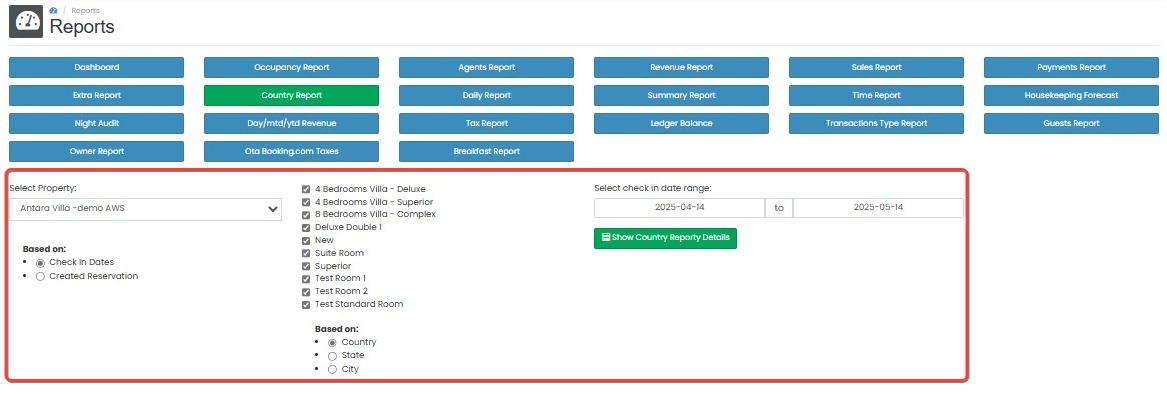Select the Check In Dates radio option
The height and width of the screenshot is (396, 1167).
[41, 263]
